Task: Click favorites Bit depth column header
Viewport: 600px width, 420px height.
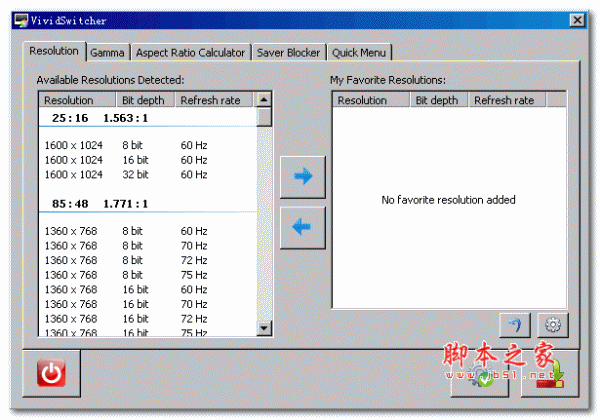Action: click(439, 100)
